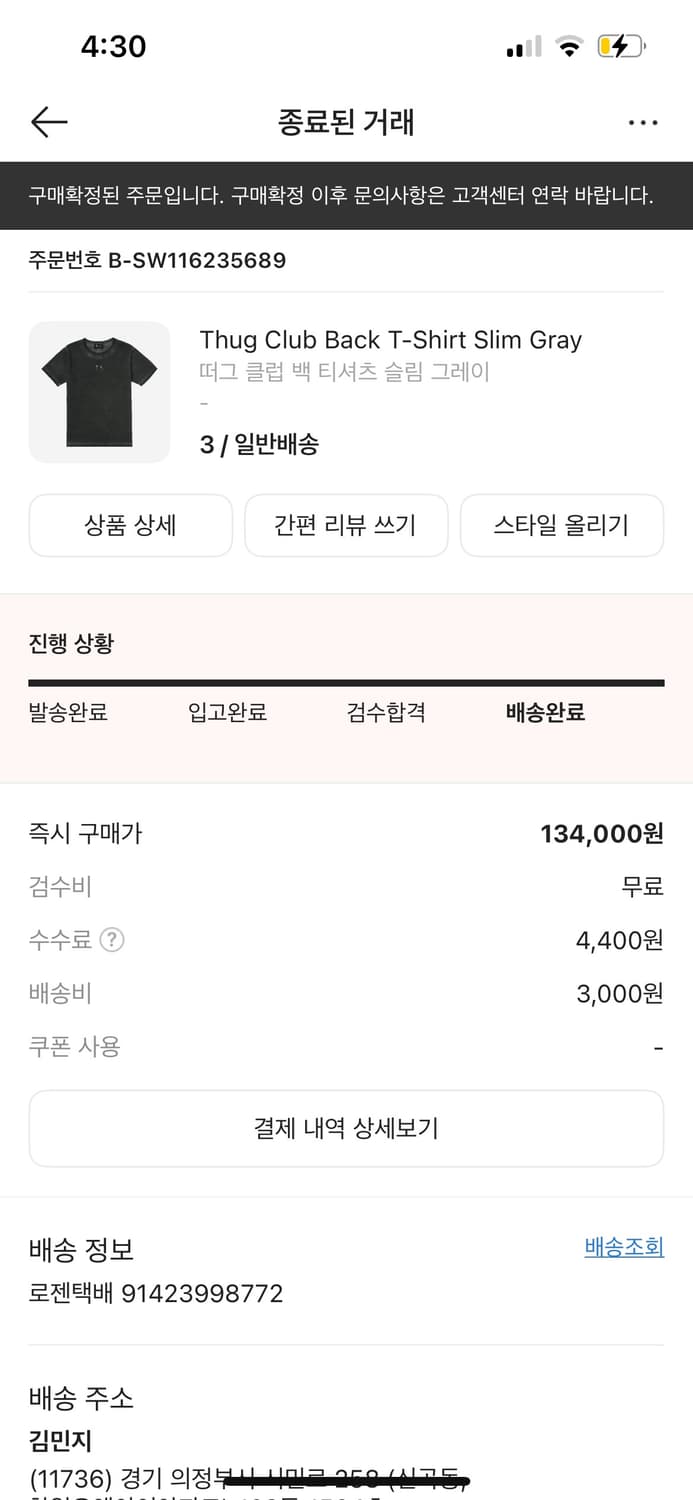Open the three-dot more options menu
This screenshot has width=693, height=1500.
click(643, 123)
